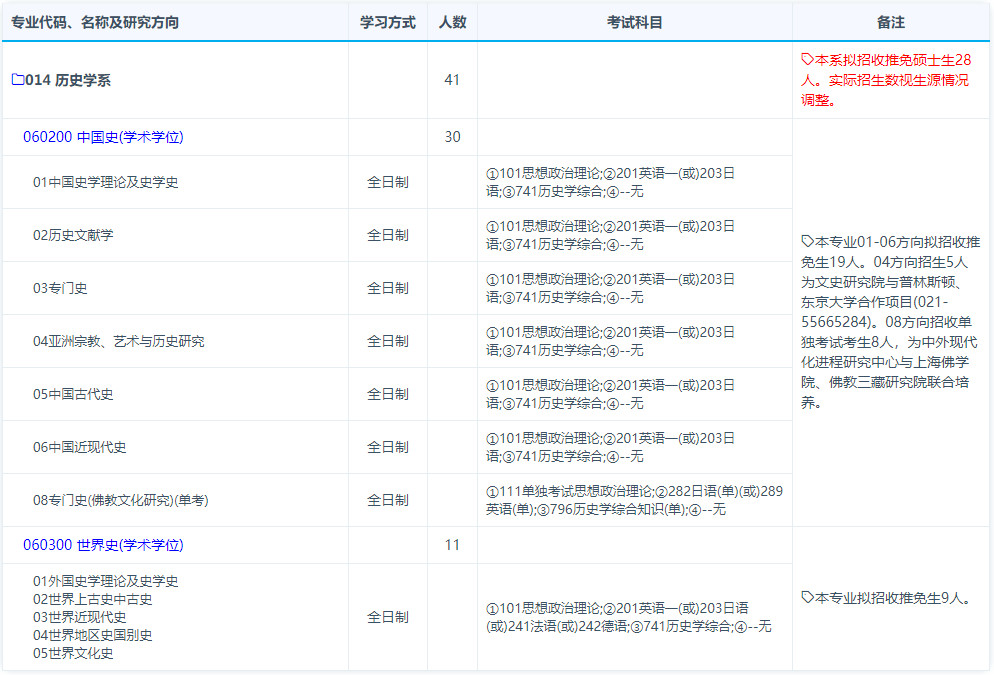Click the tag icon before 本专业拟招收推免生9人
This screenshot has width=994, height=675.
pyautogui.click(x=808, y=598)
